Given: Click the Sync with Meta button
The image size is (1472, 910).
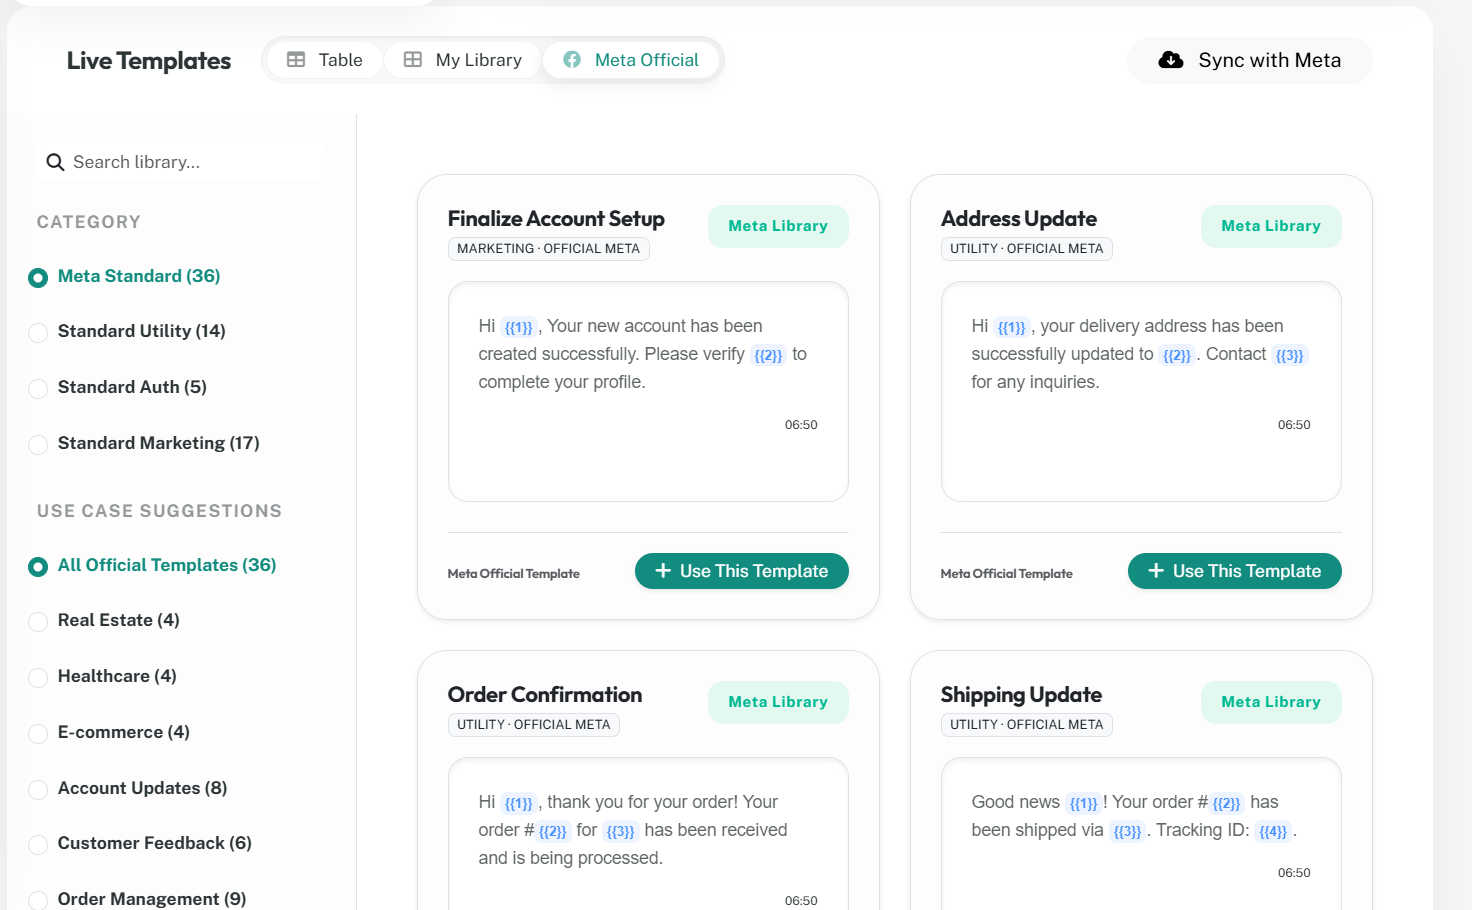Looking at the screenshot, I should click(1250, 60).
